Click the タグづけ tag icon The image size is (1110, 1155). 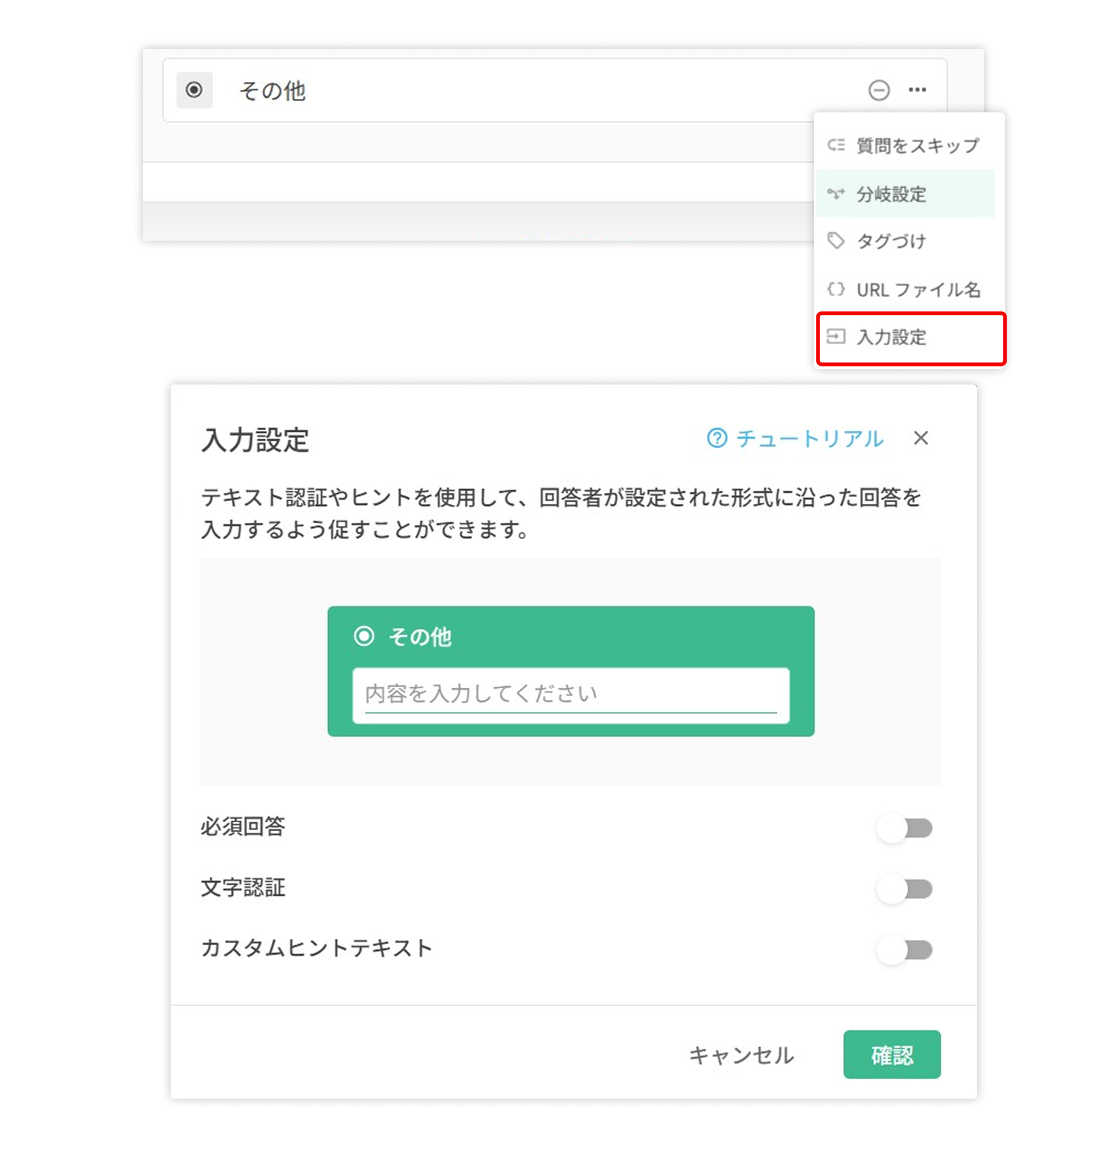(x=836, y=241)
